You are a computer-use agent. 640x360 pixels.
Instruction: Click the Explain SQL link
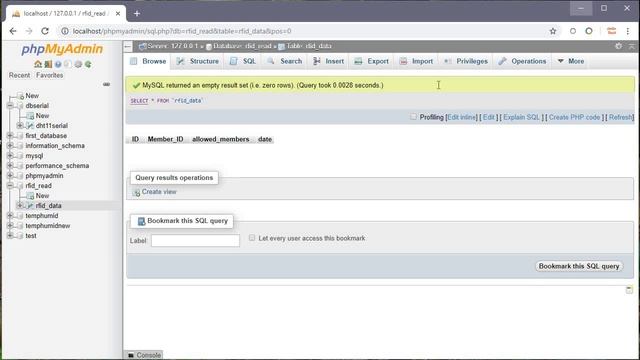click(x=521, y=117)
